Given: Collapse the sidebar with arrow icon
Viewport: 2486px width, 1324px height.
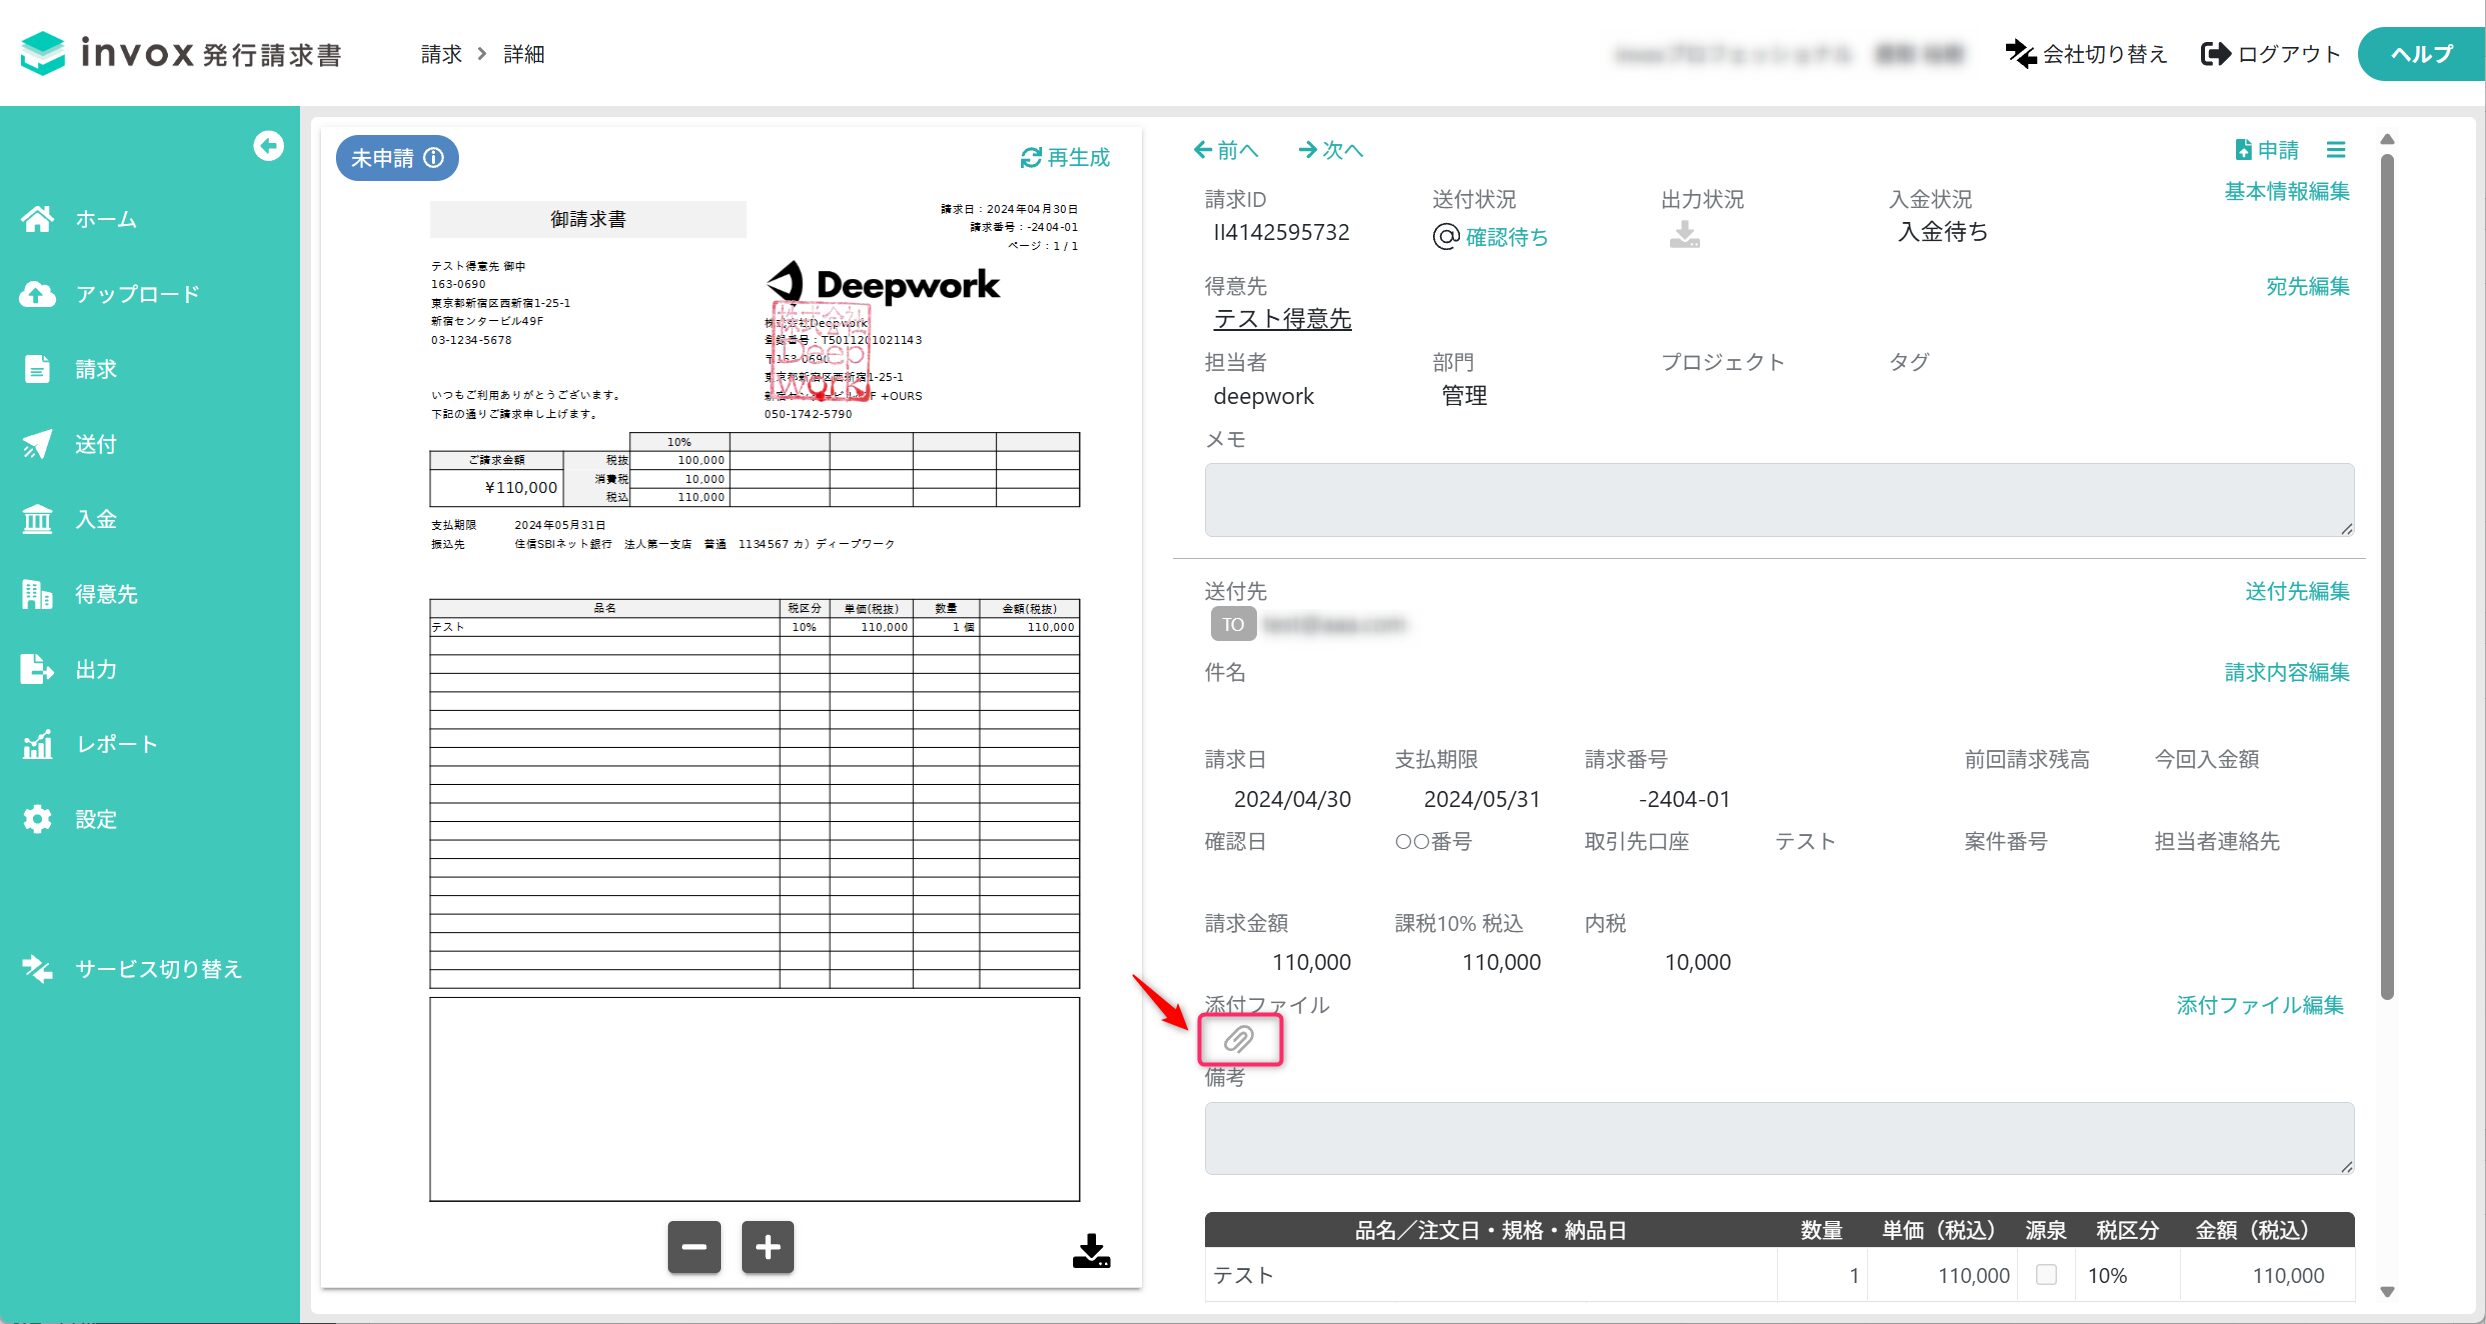Looking at the screenshot, I should [268, 146].
